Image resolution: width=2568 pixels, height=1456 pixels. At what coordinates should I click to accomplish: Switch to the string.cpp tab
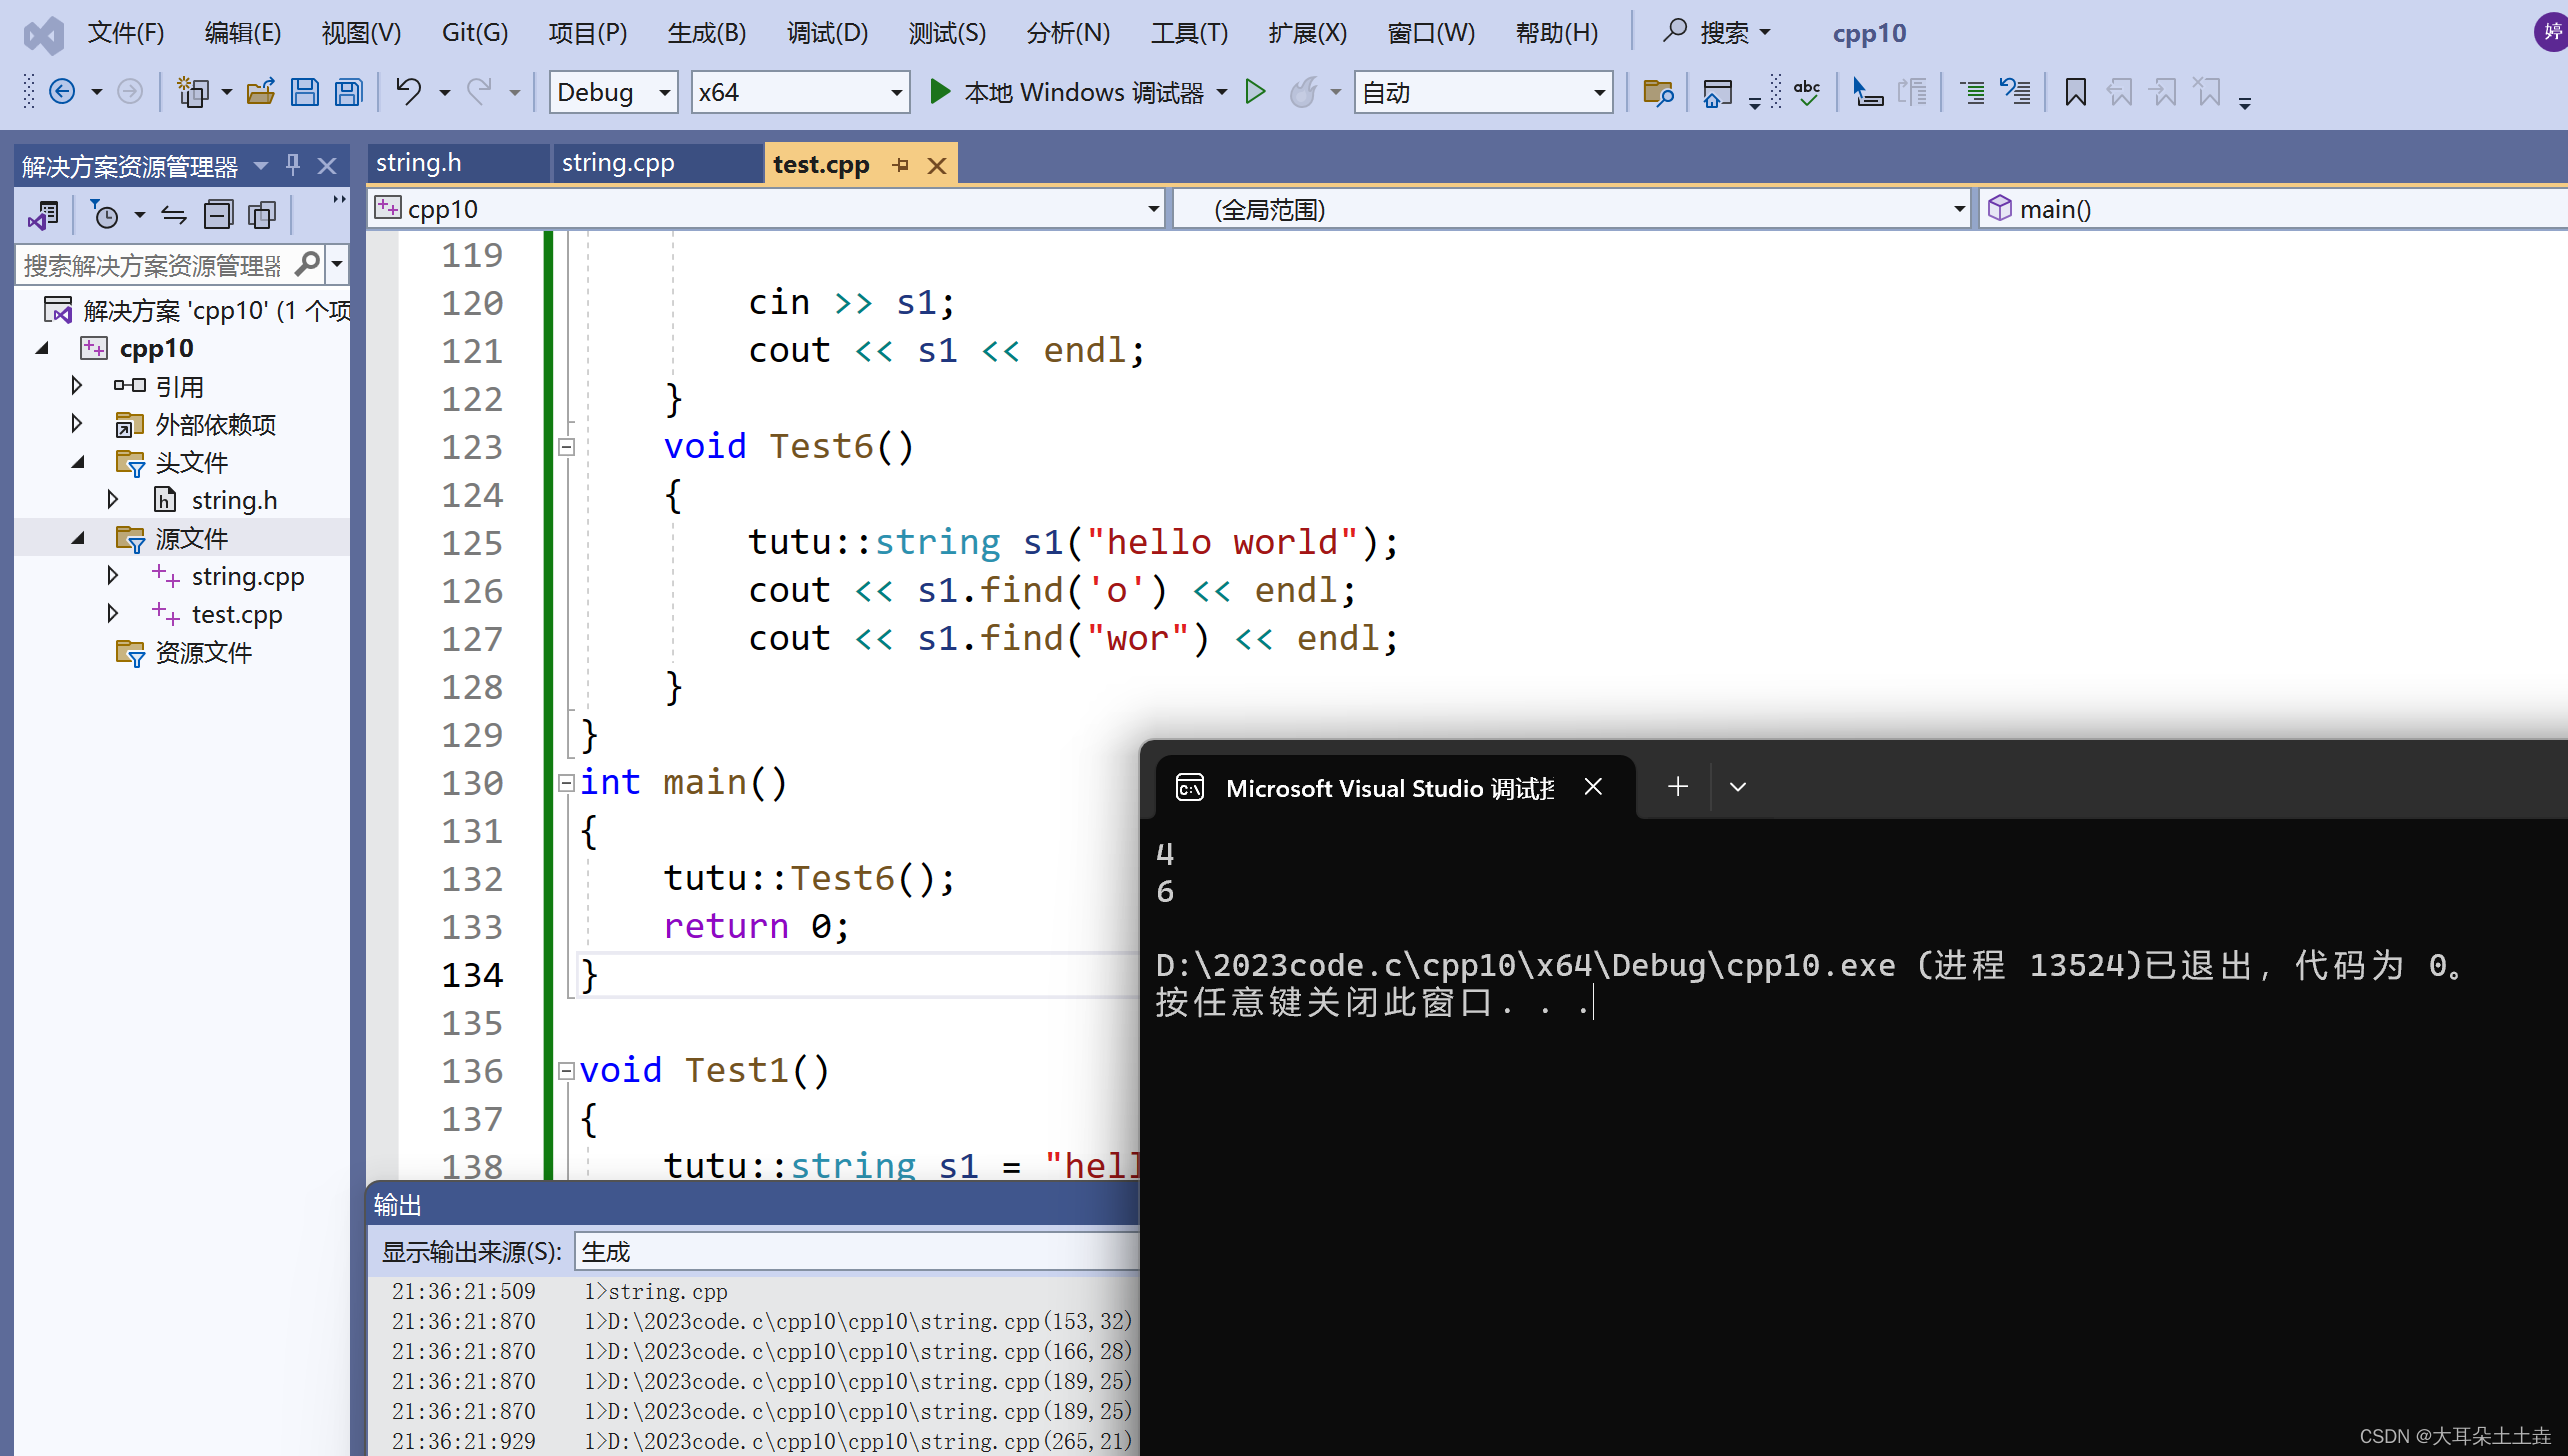click(618, 163)
